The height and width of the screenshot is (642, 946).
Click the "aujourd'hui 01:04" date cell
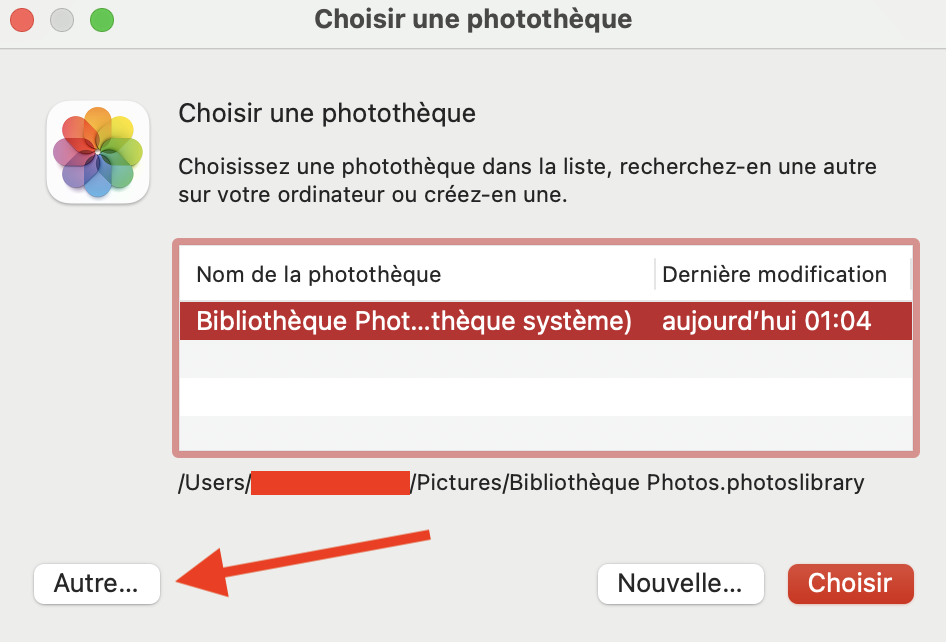click(x=766, y=321)
